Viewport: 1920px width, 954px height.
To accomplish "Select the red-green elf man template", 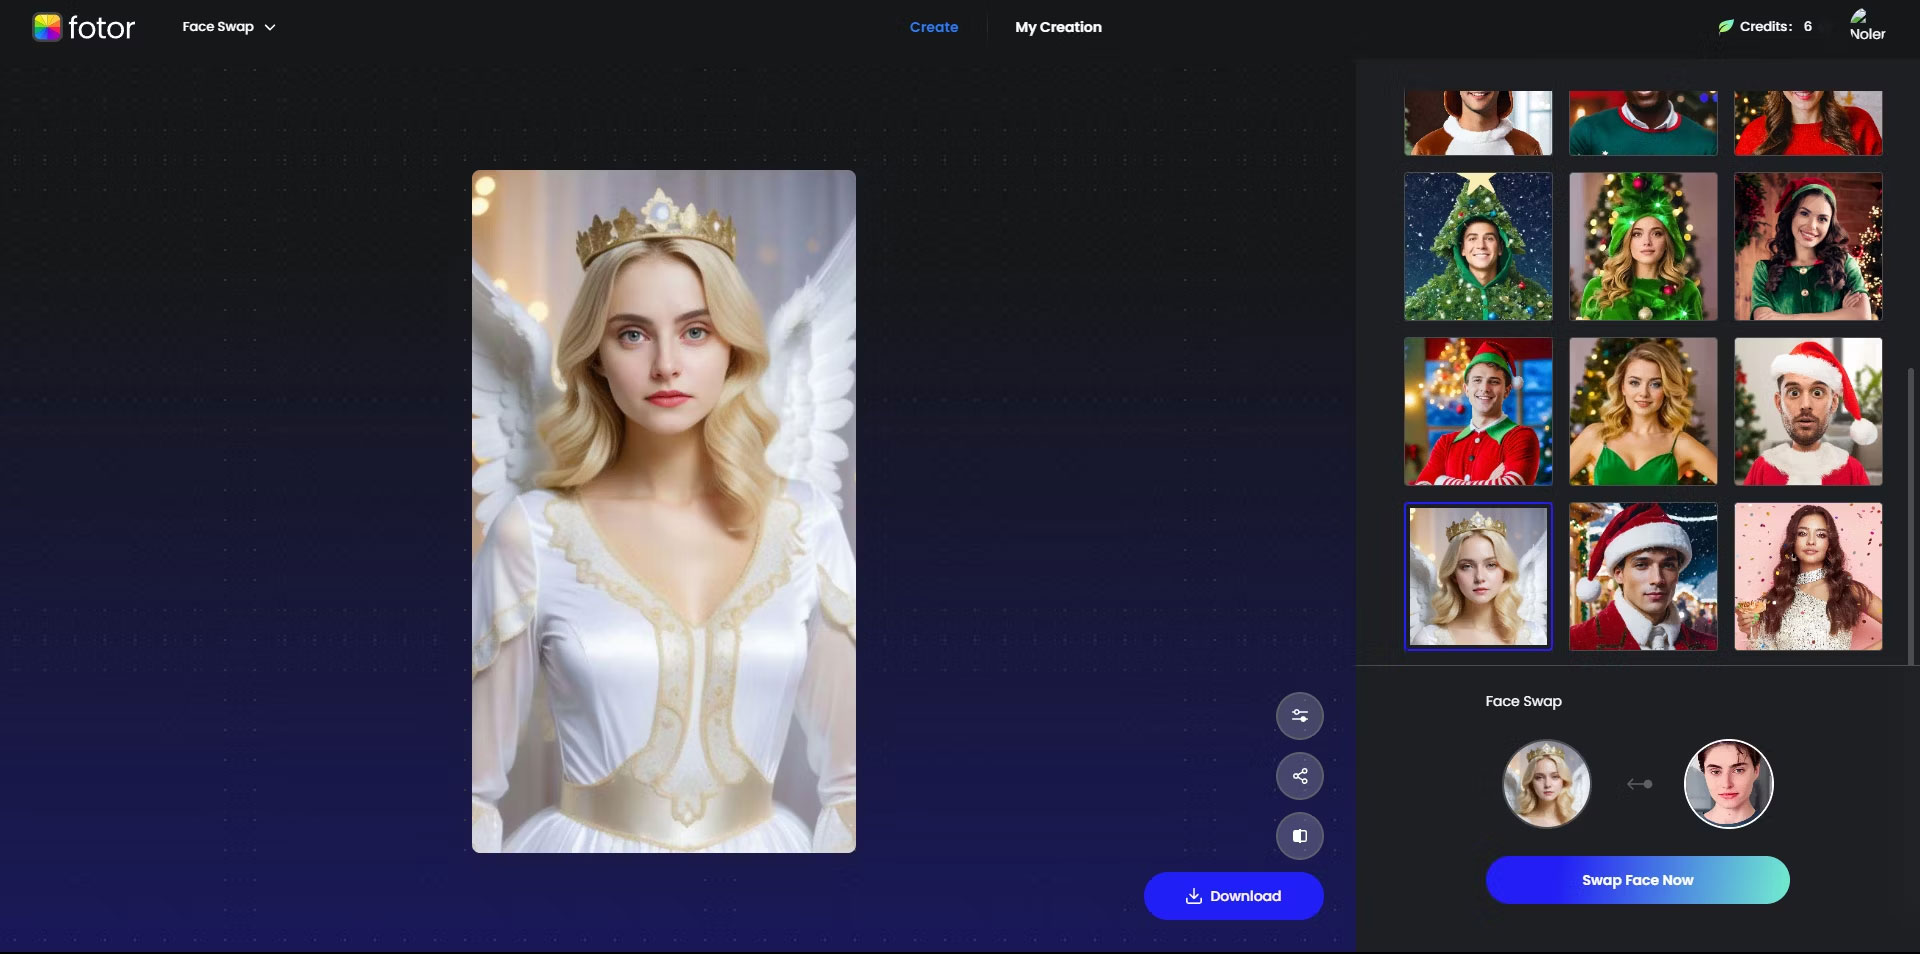I will click(x=1478, y=411).
